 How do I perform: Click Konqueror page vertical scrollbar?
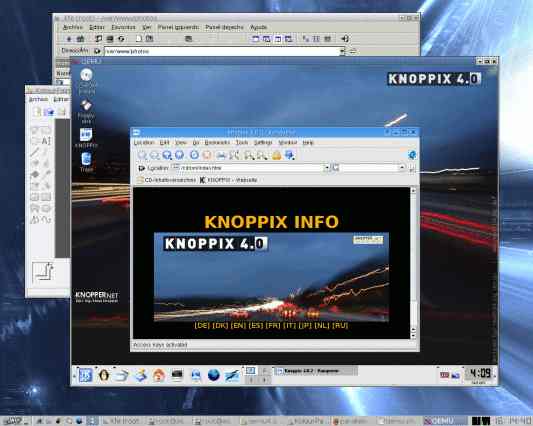[413, 263]
